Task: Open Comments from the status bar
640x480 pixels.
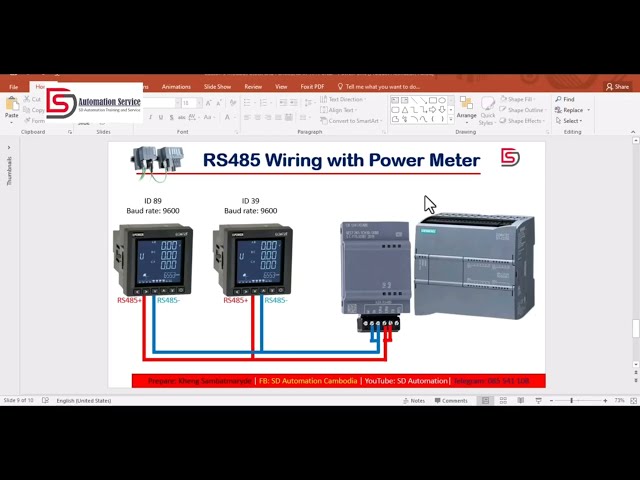Action: [x=451, y=401]
